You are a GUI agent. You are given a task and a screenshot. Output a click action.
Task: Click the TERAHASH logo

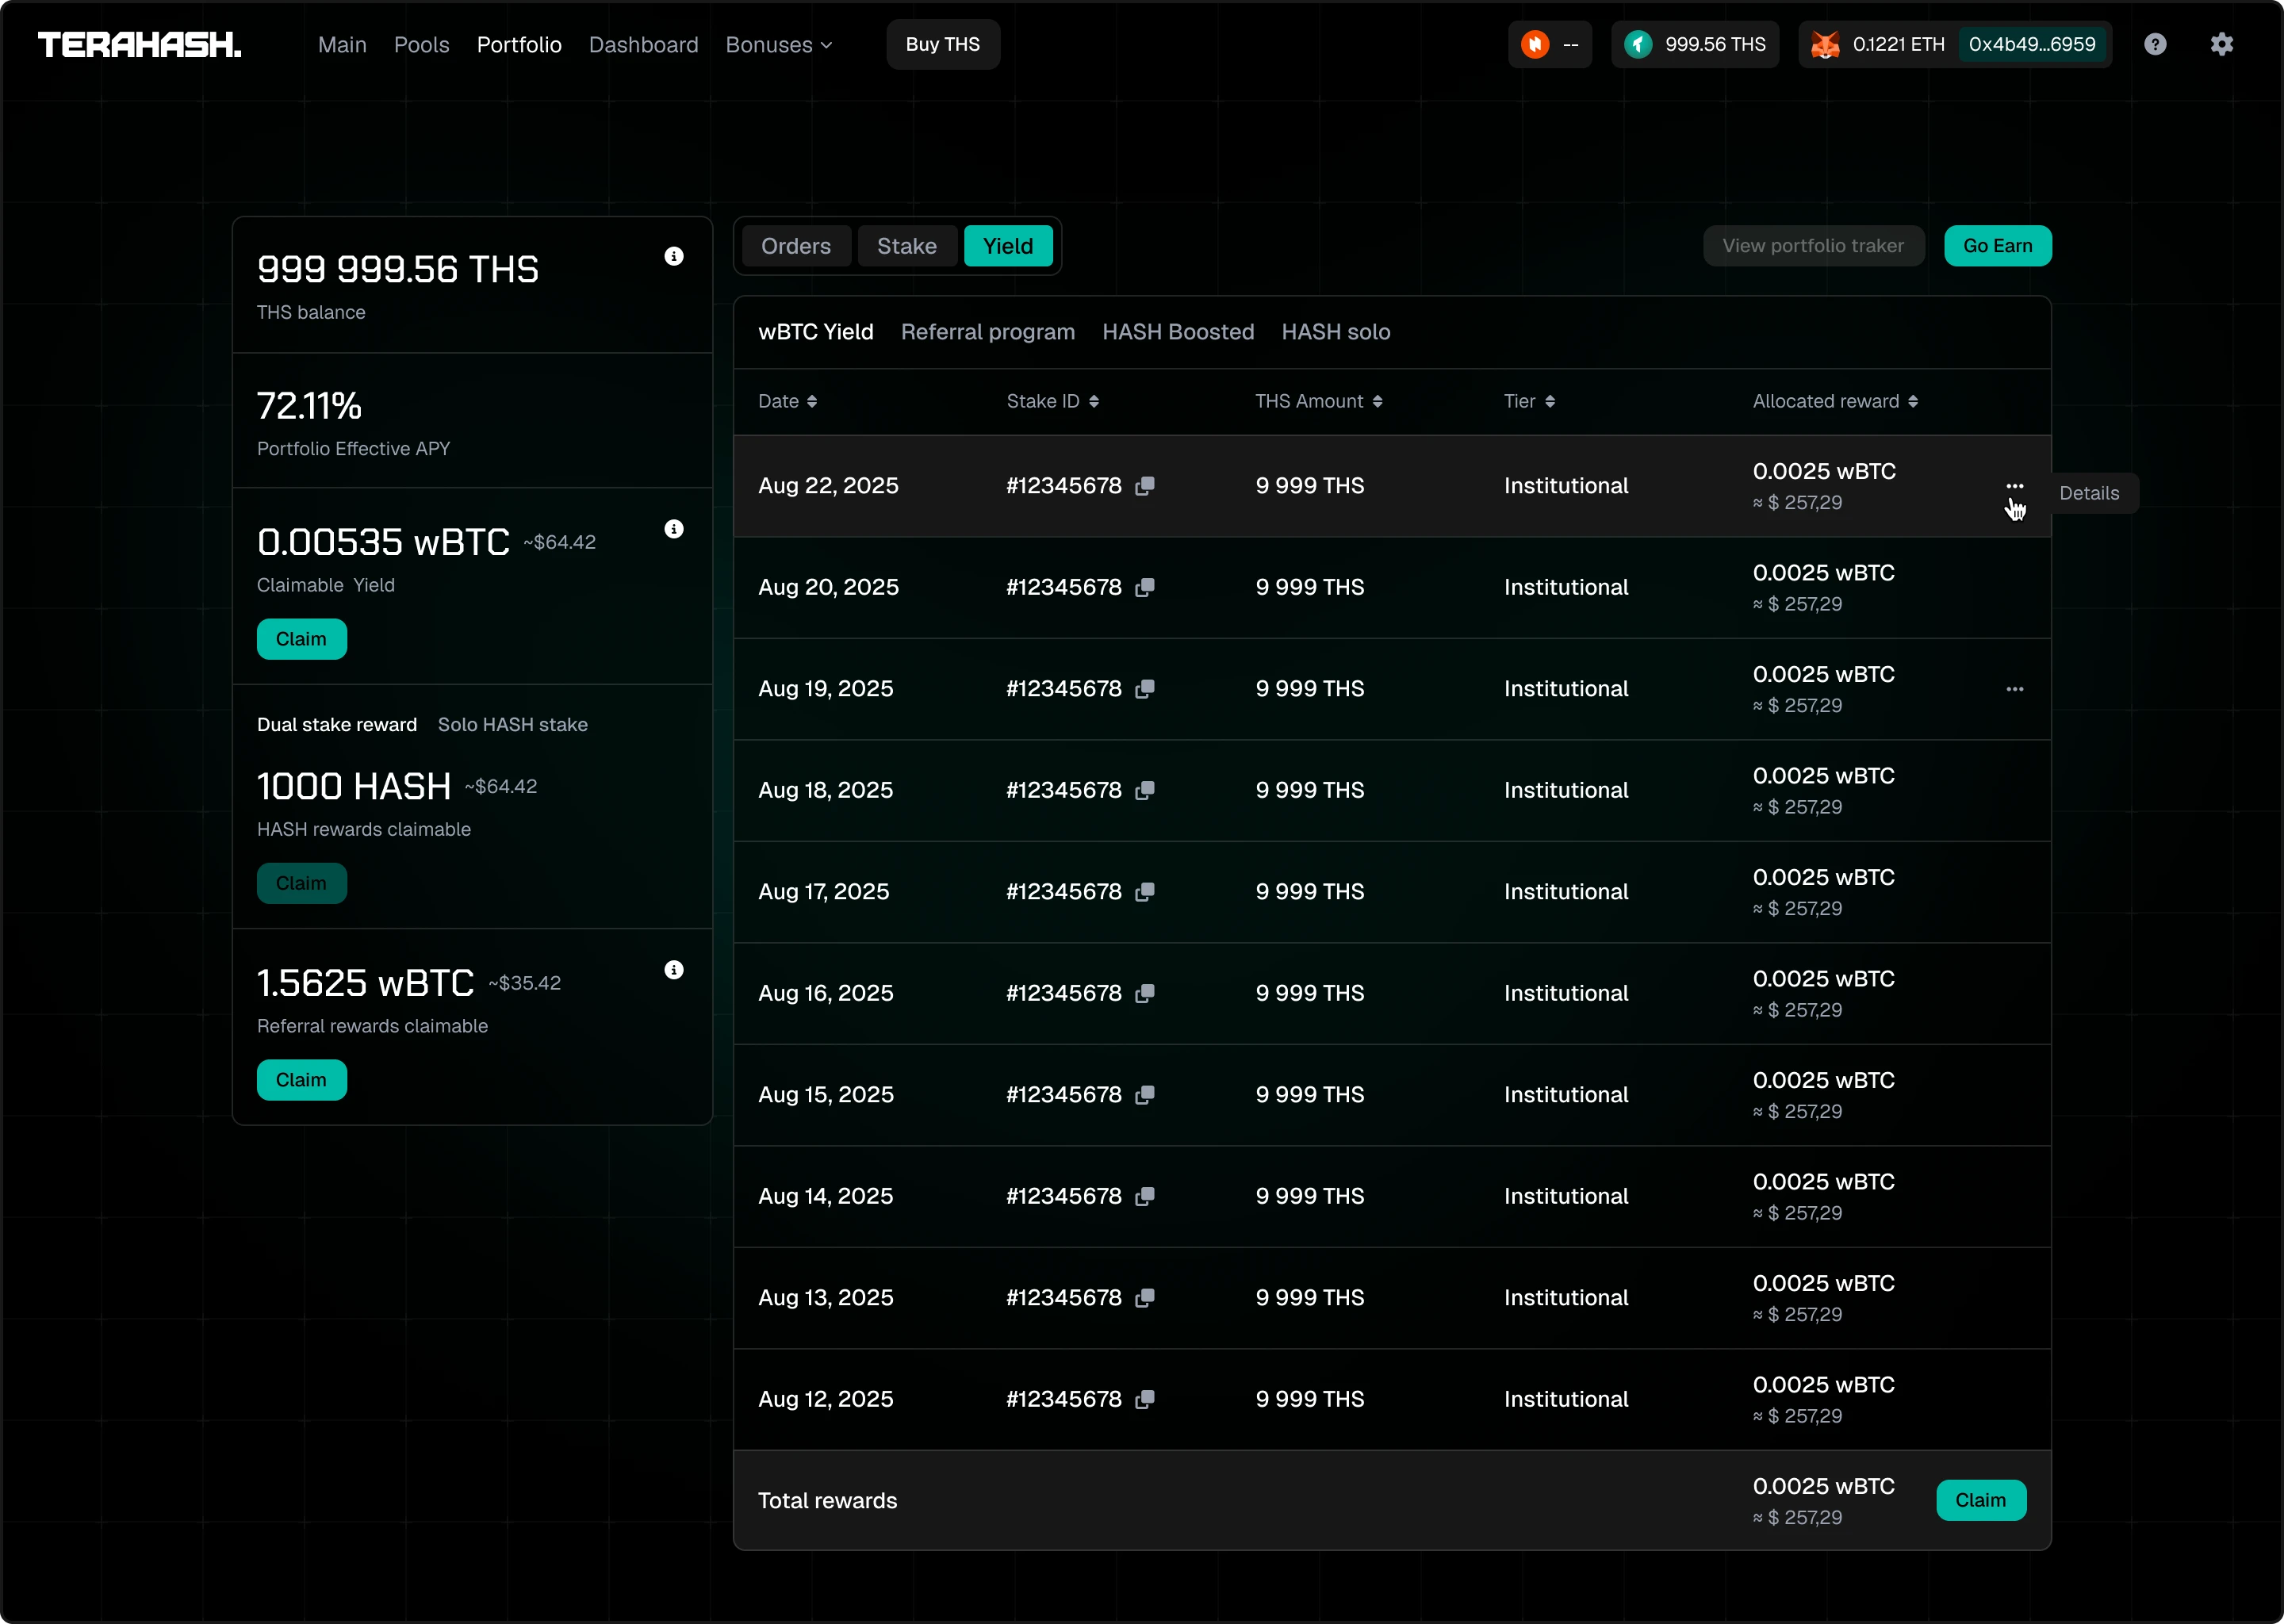pos(139,44)
